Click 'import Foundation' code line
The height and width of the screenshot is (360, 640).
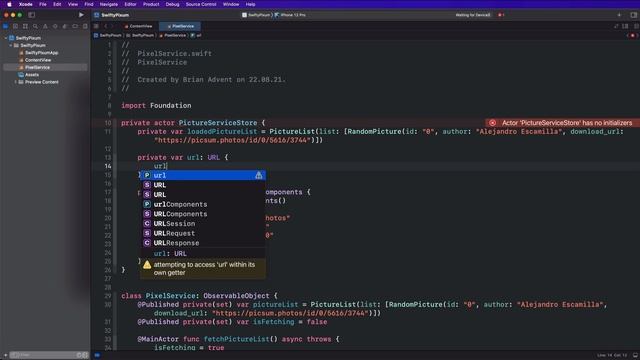156,105
